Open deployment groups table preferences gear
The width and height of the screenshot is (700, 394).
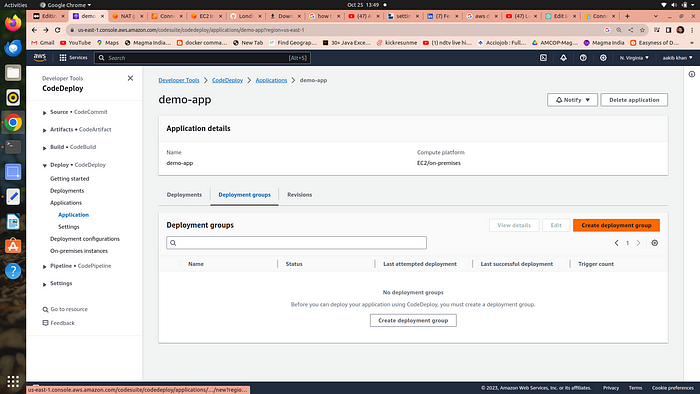(x=654, y=243)
